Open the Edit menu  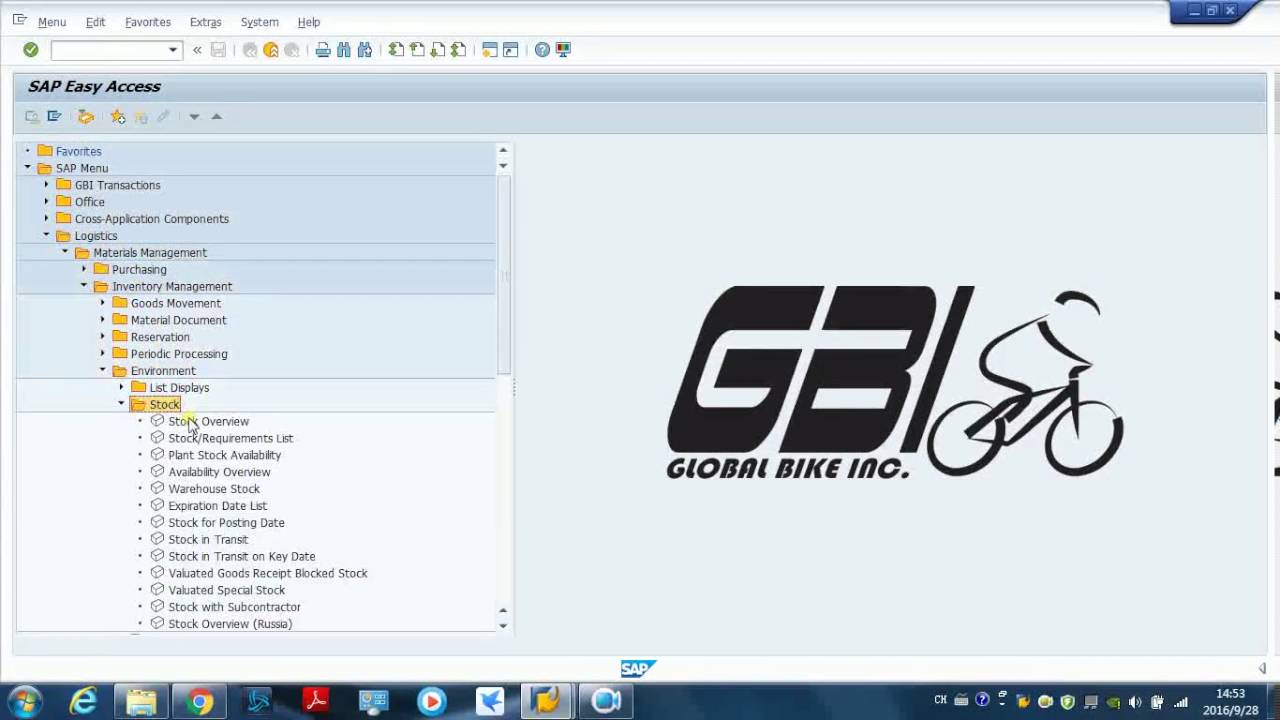point(95,22)
